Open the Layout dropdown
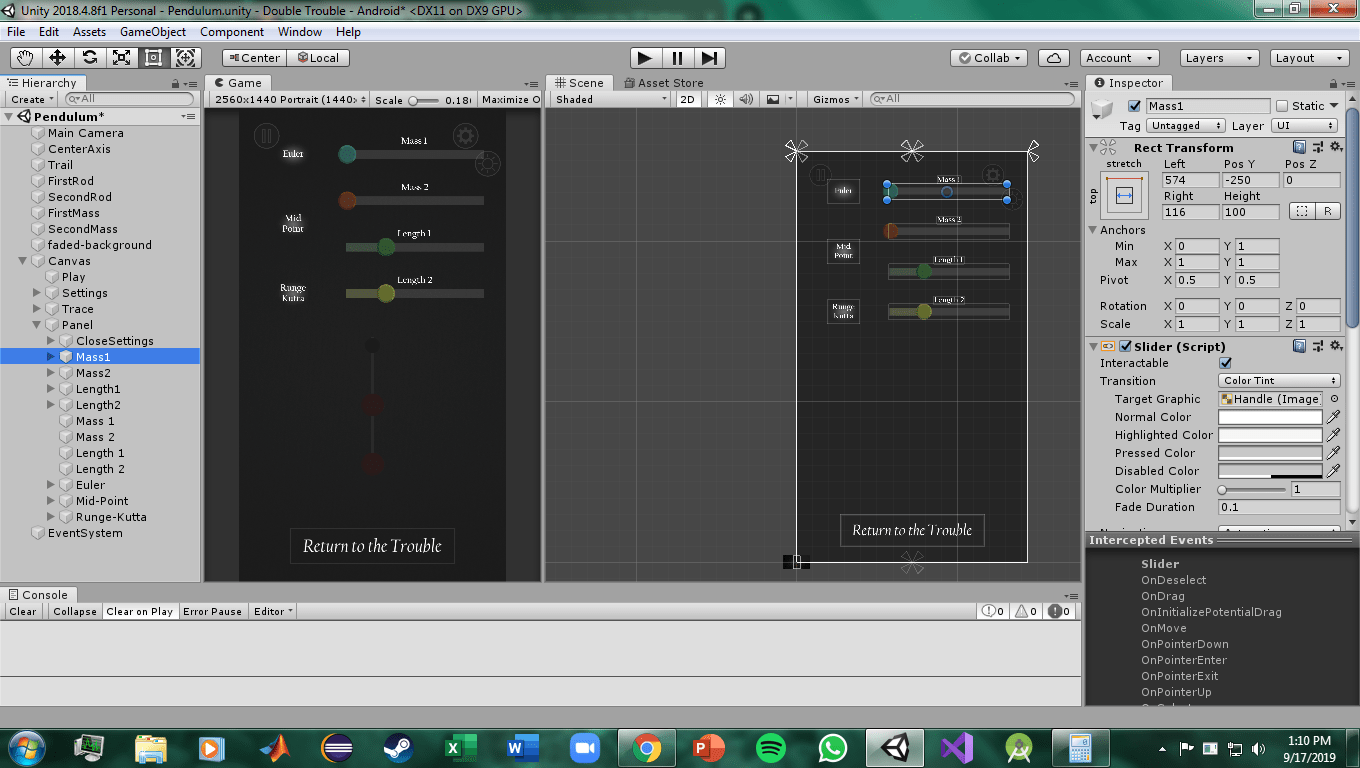 pos(1309,58)
